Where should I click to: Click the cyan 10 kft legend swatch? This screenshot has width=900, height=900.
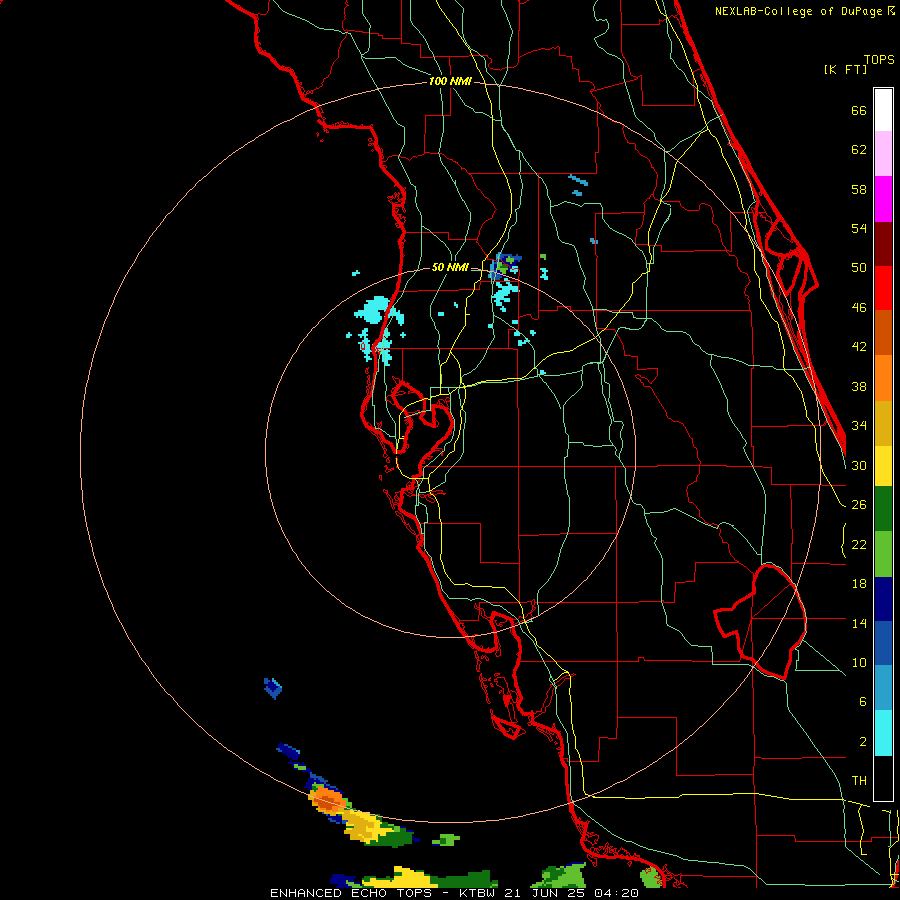[883, 733]
